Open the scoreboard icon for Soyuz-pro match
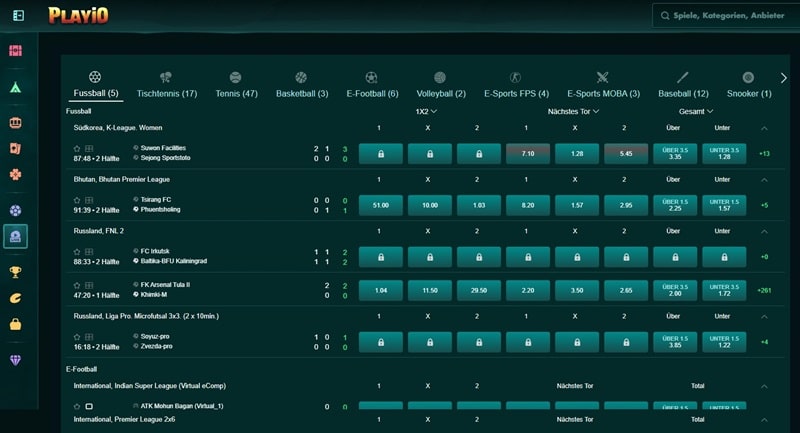Image resolution: width=800 pixels, height=433 pixels. pyautogui.click(x=89, y=337)
